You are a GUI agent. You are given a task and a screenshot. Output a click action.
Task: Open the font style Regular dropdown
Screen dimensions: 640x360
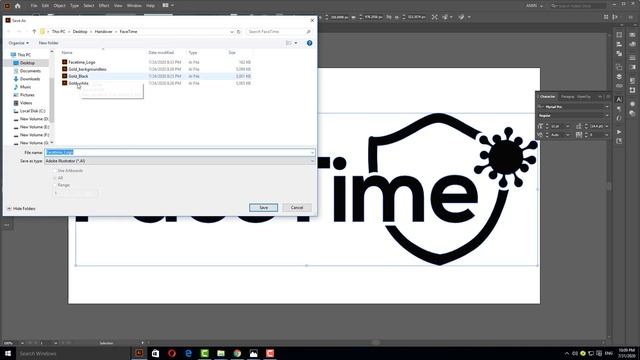pyautogui.click(x=607, y=116)
